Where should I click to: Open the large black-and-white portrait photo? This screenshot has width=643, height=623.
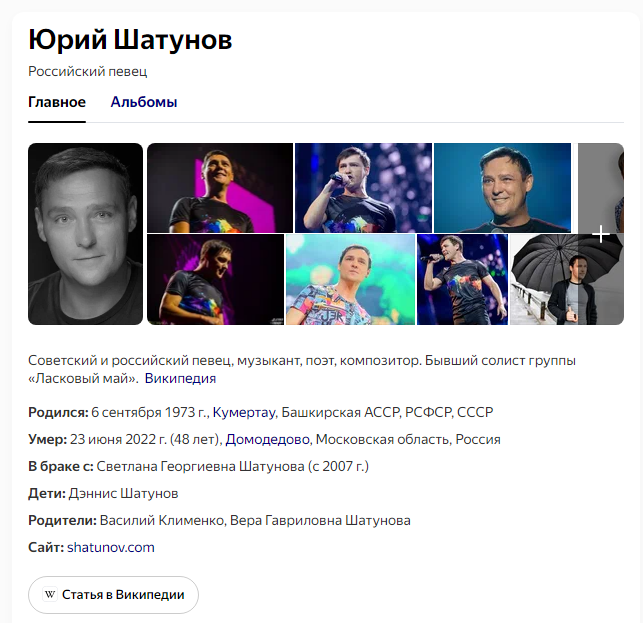(x=85, y=234)
